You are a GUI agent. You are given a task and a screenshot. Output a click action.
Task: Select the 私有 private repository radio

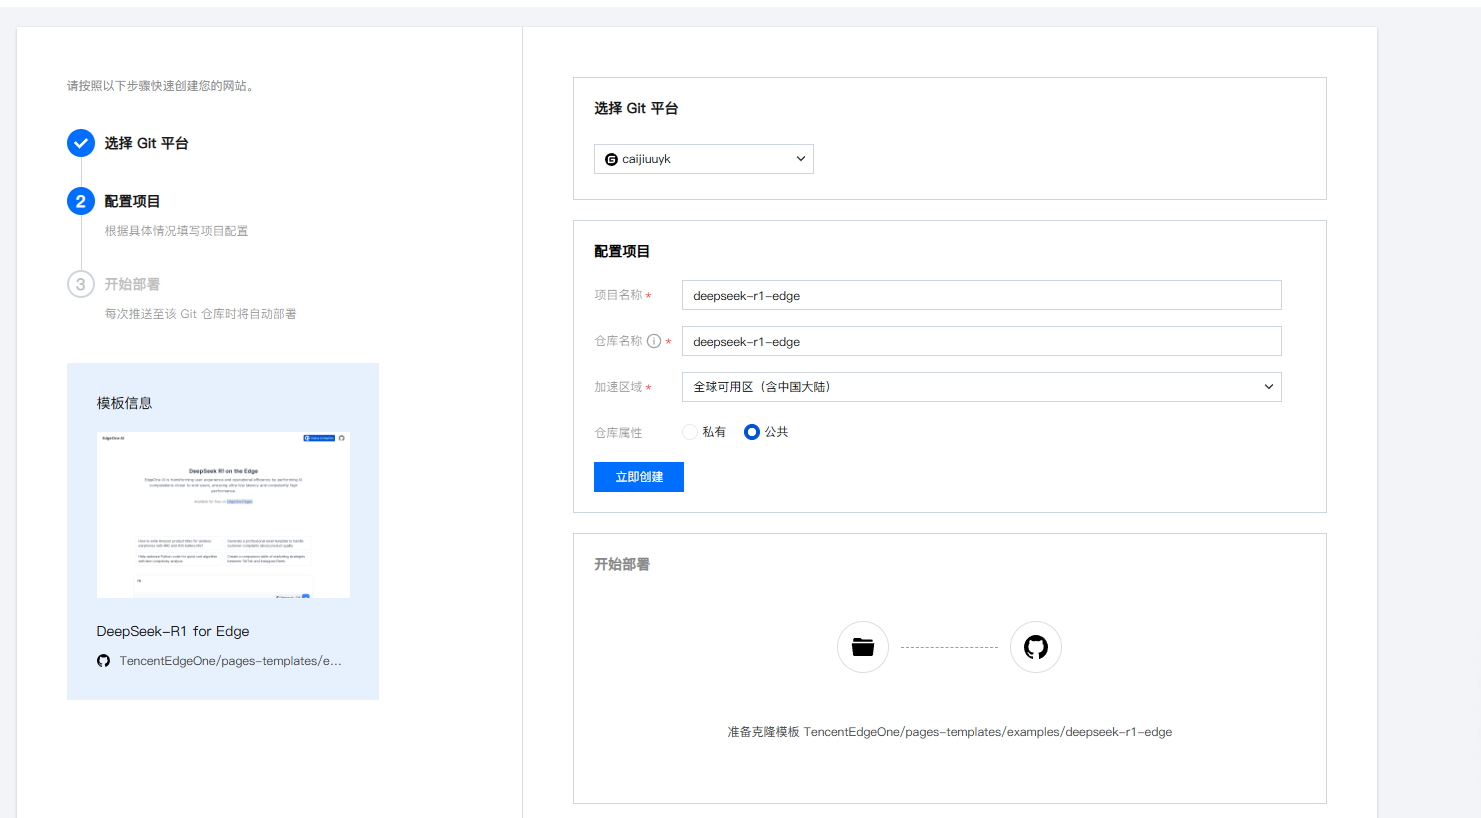690,432
